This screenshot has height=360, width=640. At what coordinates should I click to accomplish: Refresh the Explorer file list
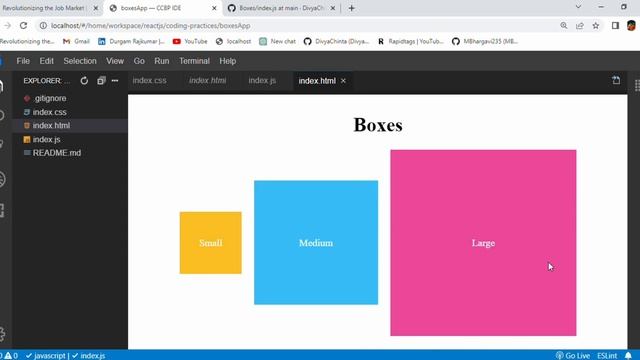84,81
